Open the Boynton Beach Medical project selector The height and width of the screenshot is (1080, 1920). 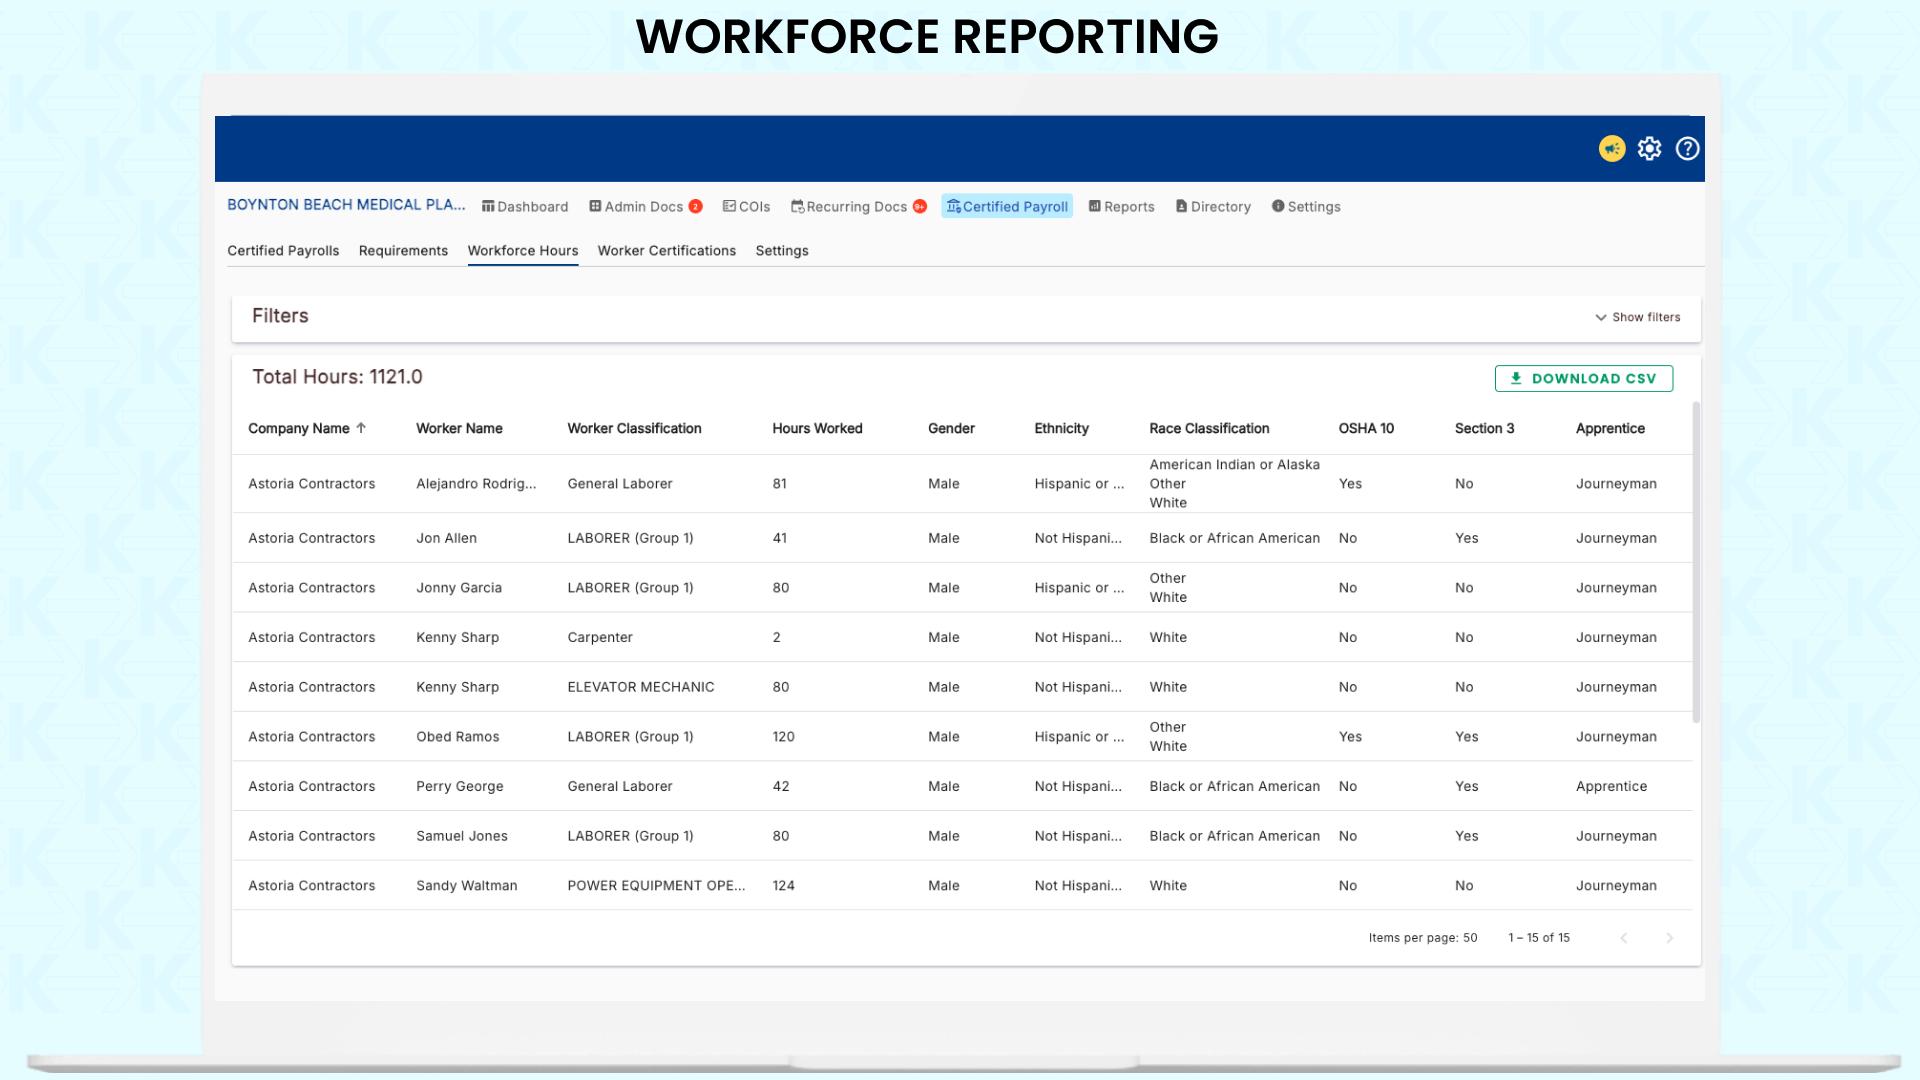[346, 205]
